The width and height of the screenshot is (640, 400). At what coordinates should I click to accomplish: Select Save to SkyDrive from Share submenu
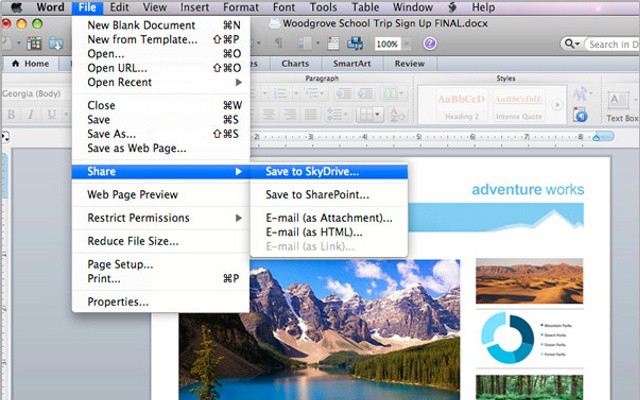(312, 172)
